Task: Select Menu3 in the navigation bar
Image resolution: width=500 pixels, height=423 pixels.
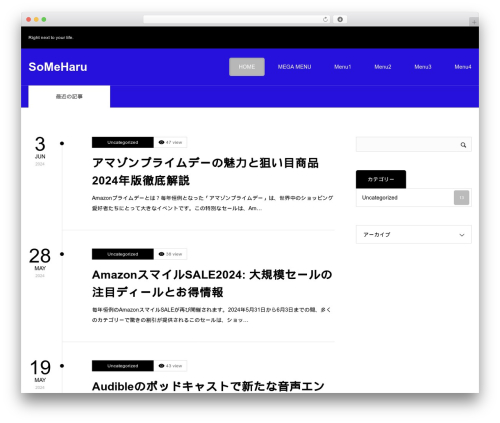Action: point(423,67)
